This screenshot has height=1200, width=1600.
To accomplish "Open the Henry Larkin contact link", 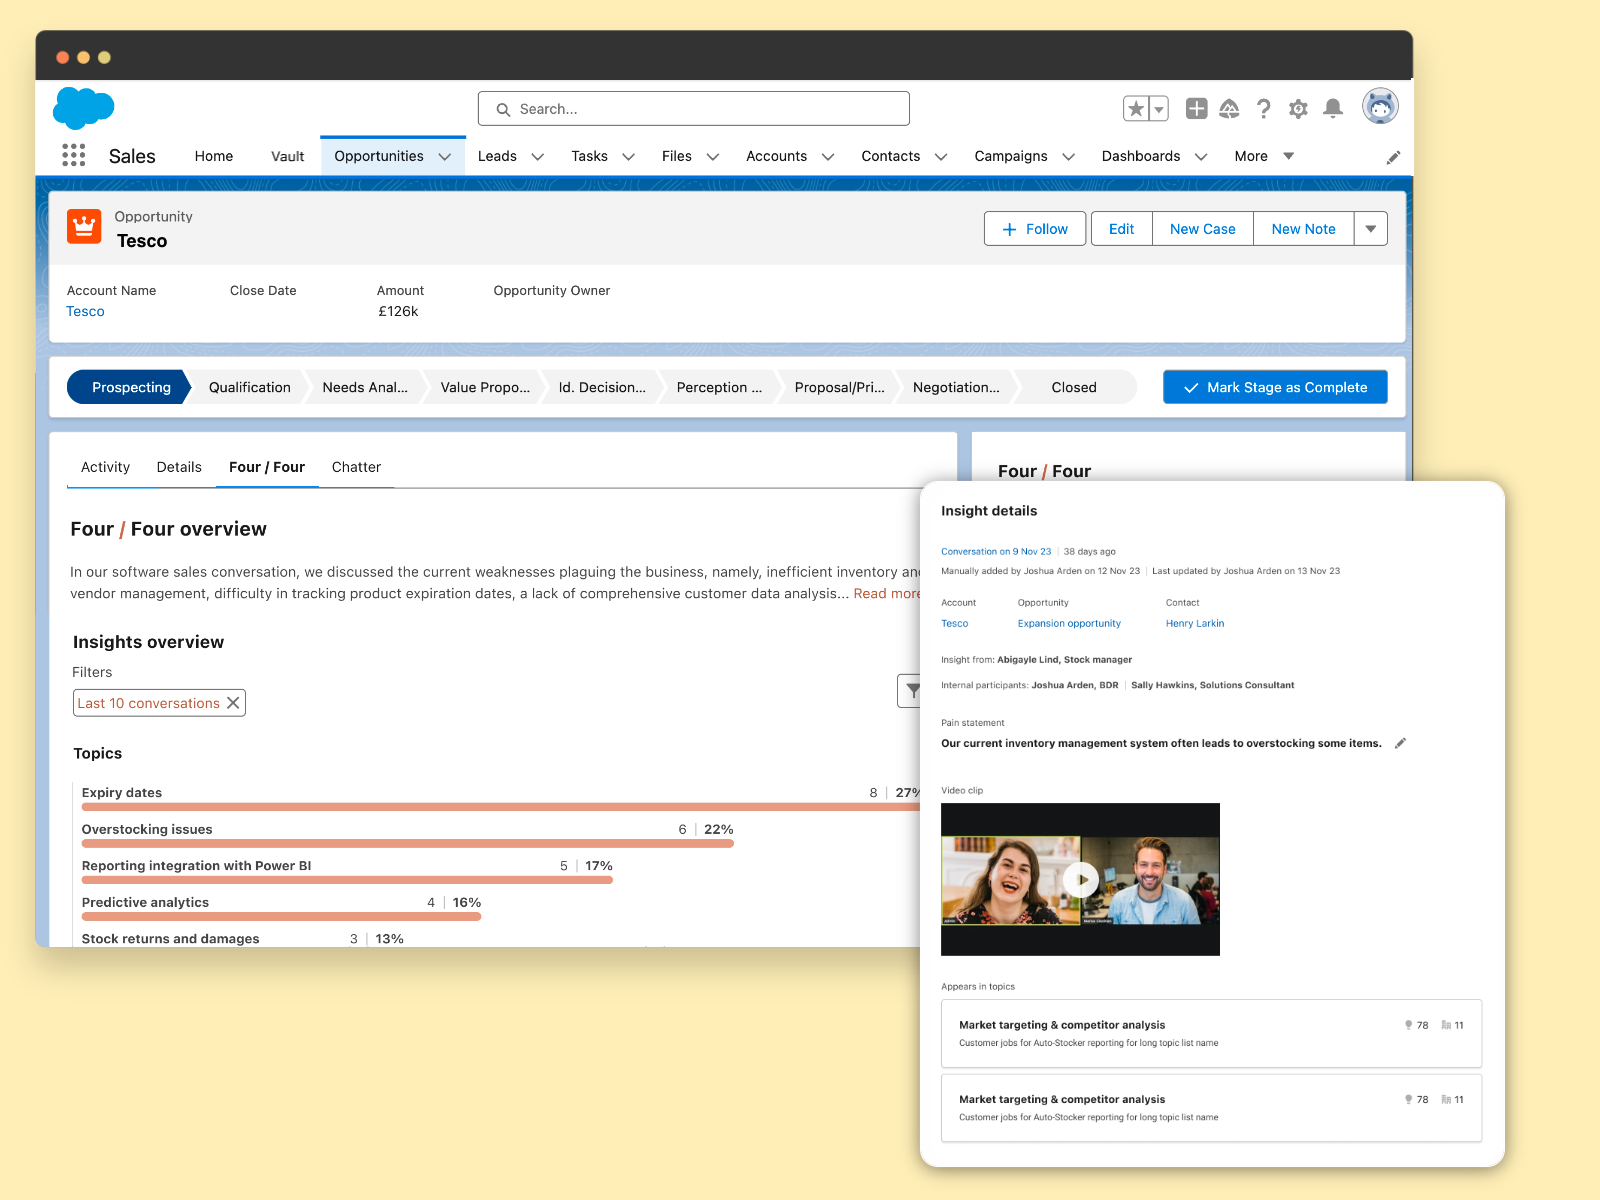I will coord(1194,623).
